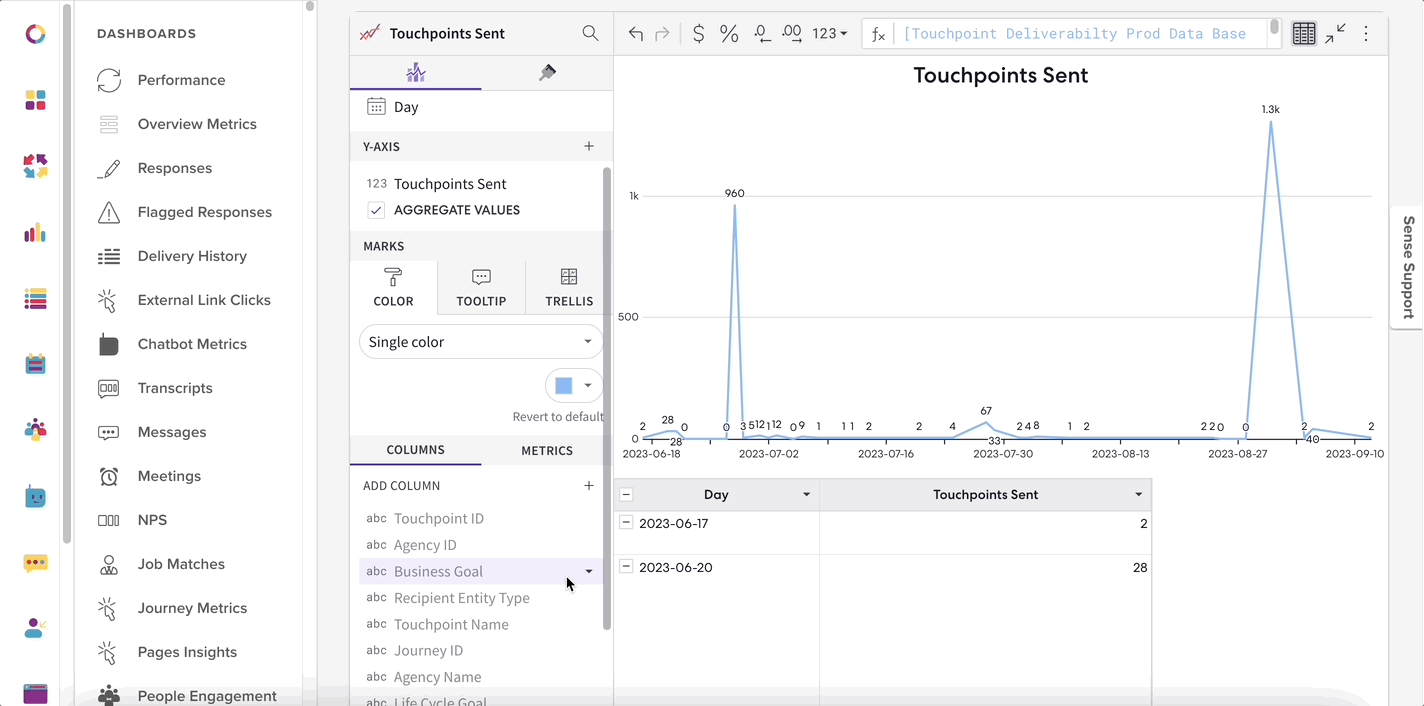This screenshot has height=706, width=1424.
Task: Click the bar chart analytics rail icon
Action: coord(35,233)
